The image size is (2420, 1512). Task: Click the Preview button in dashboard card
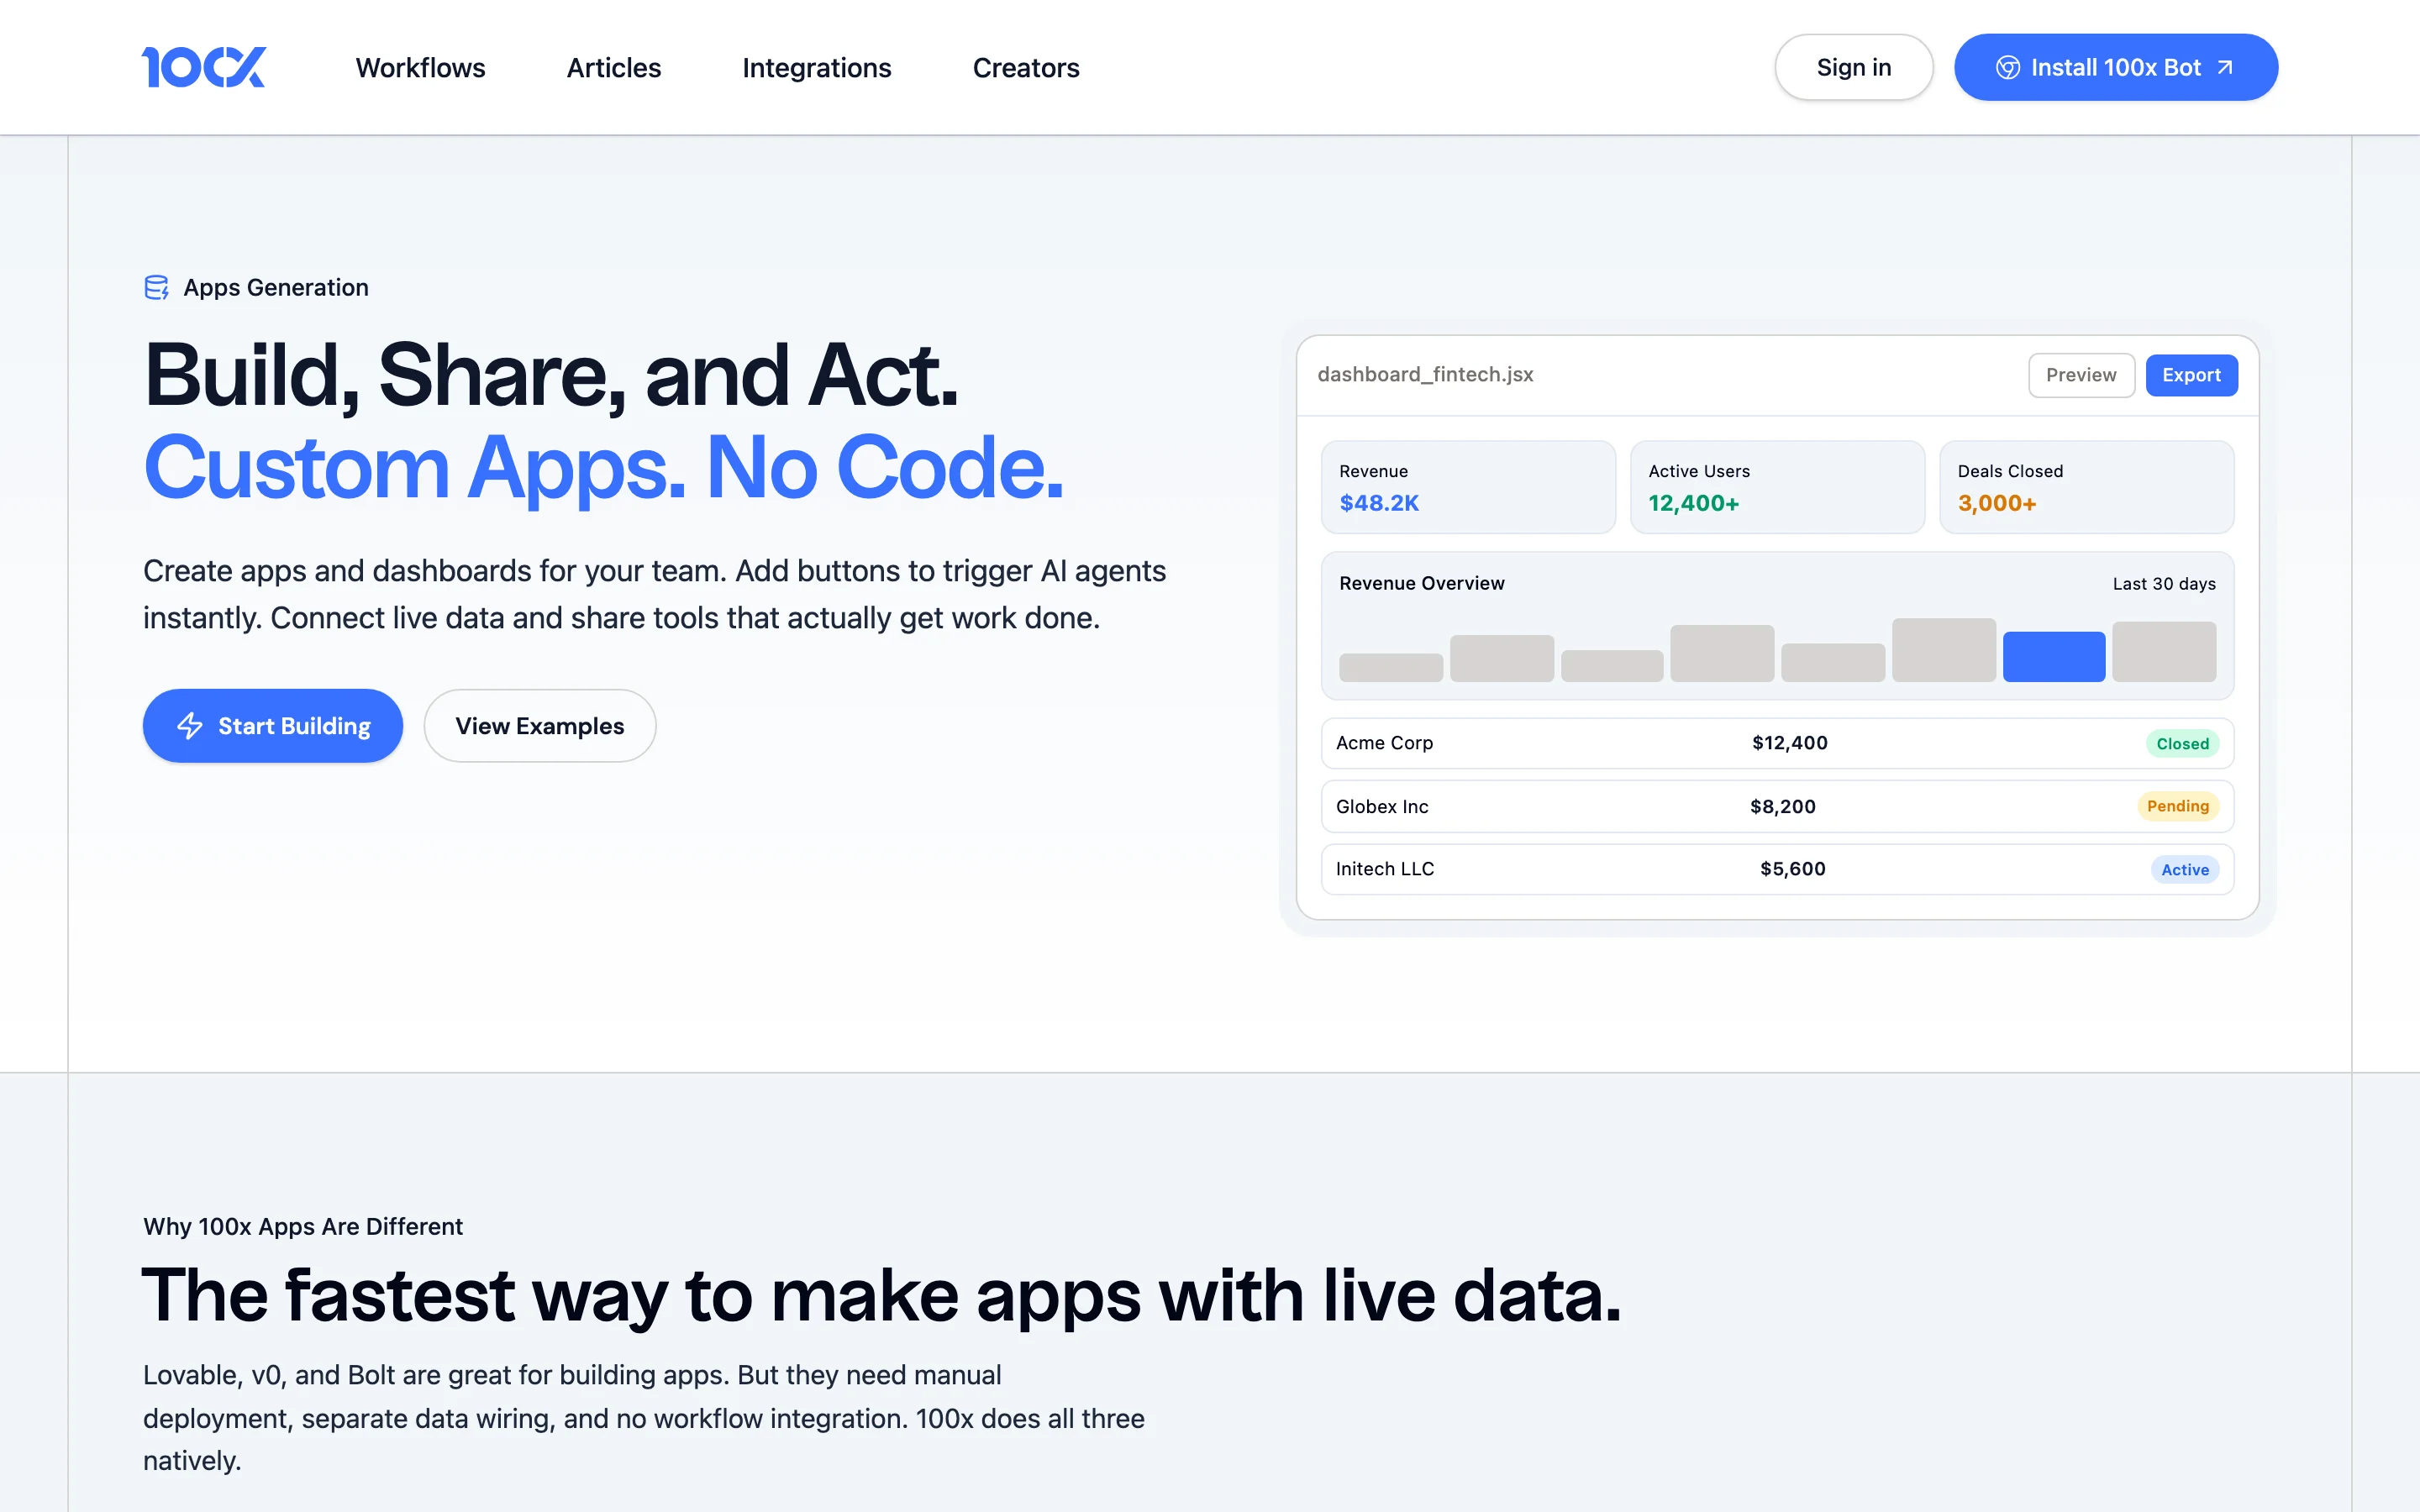click(x=2081, y=375)
